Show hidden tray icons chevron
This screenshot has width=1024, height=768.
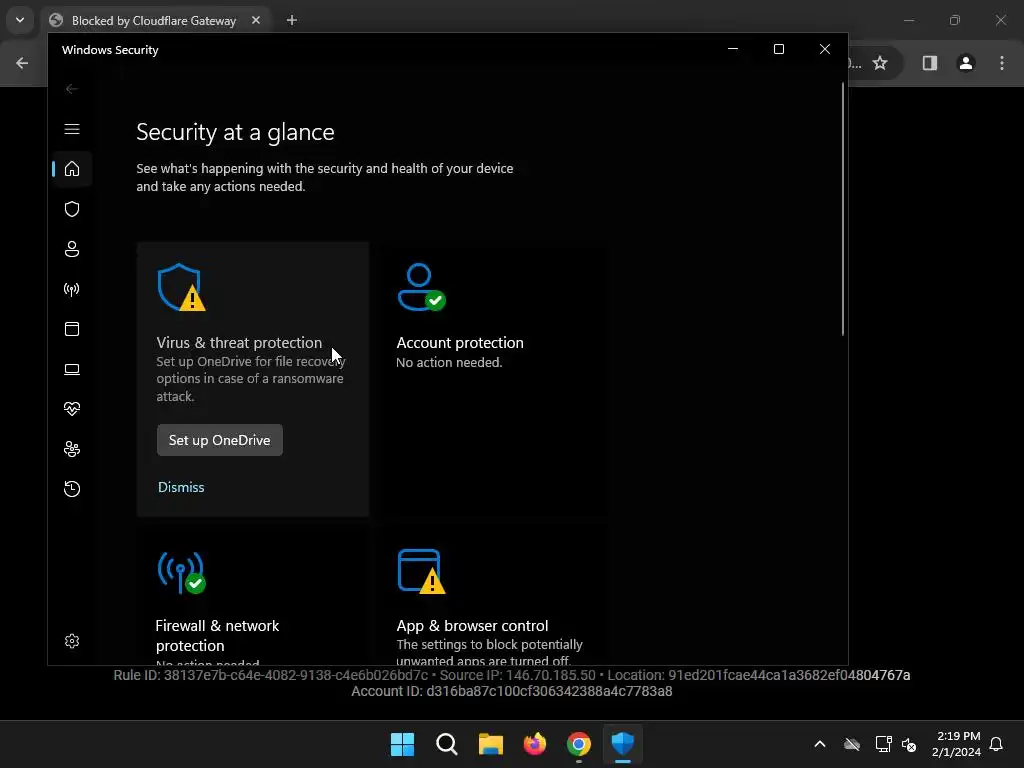coord(820,744)
